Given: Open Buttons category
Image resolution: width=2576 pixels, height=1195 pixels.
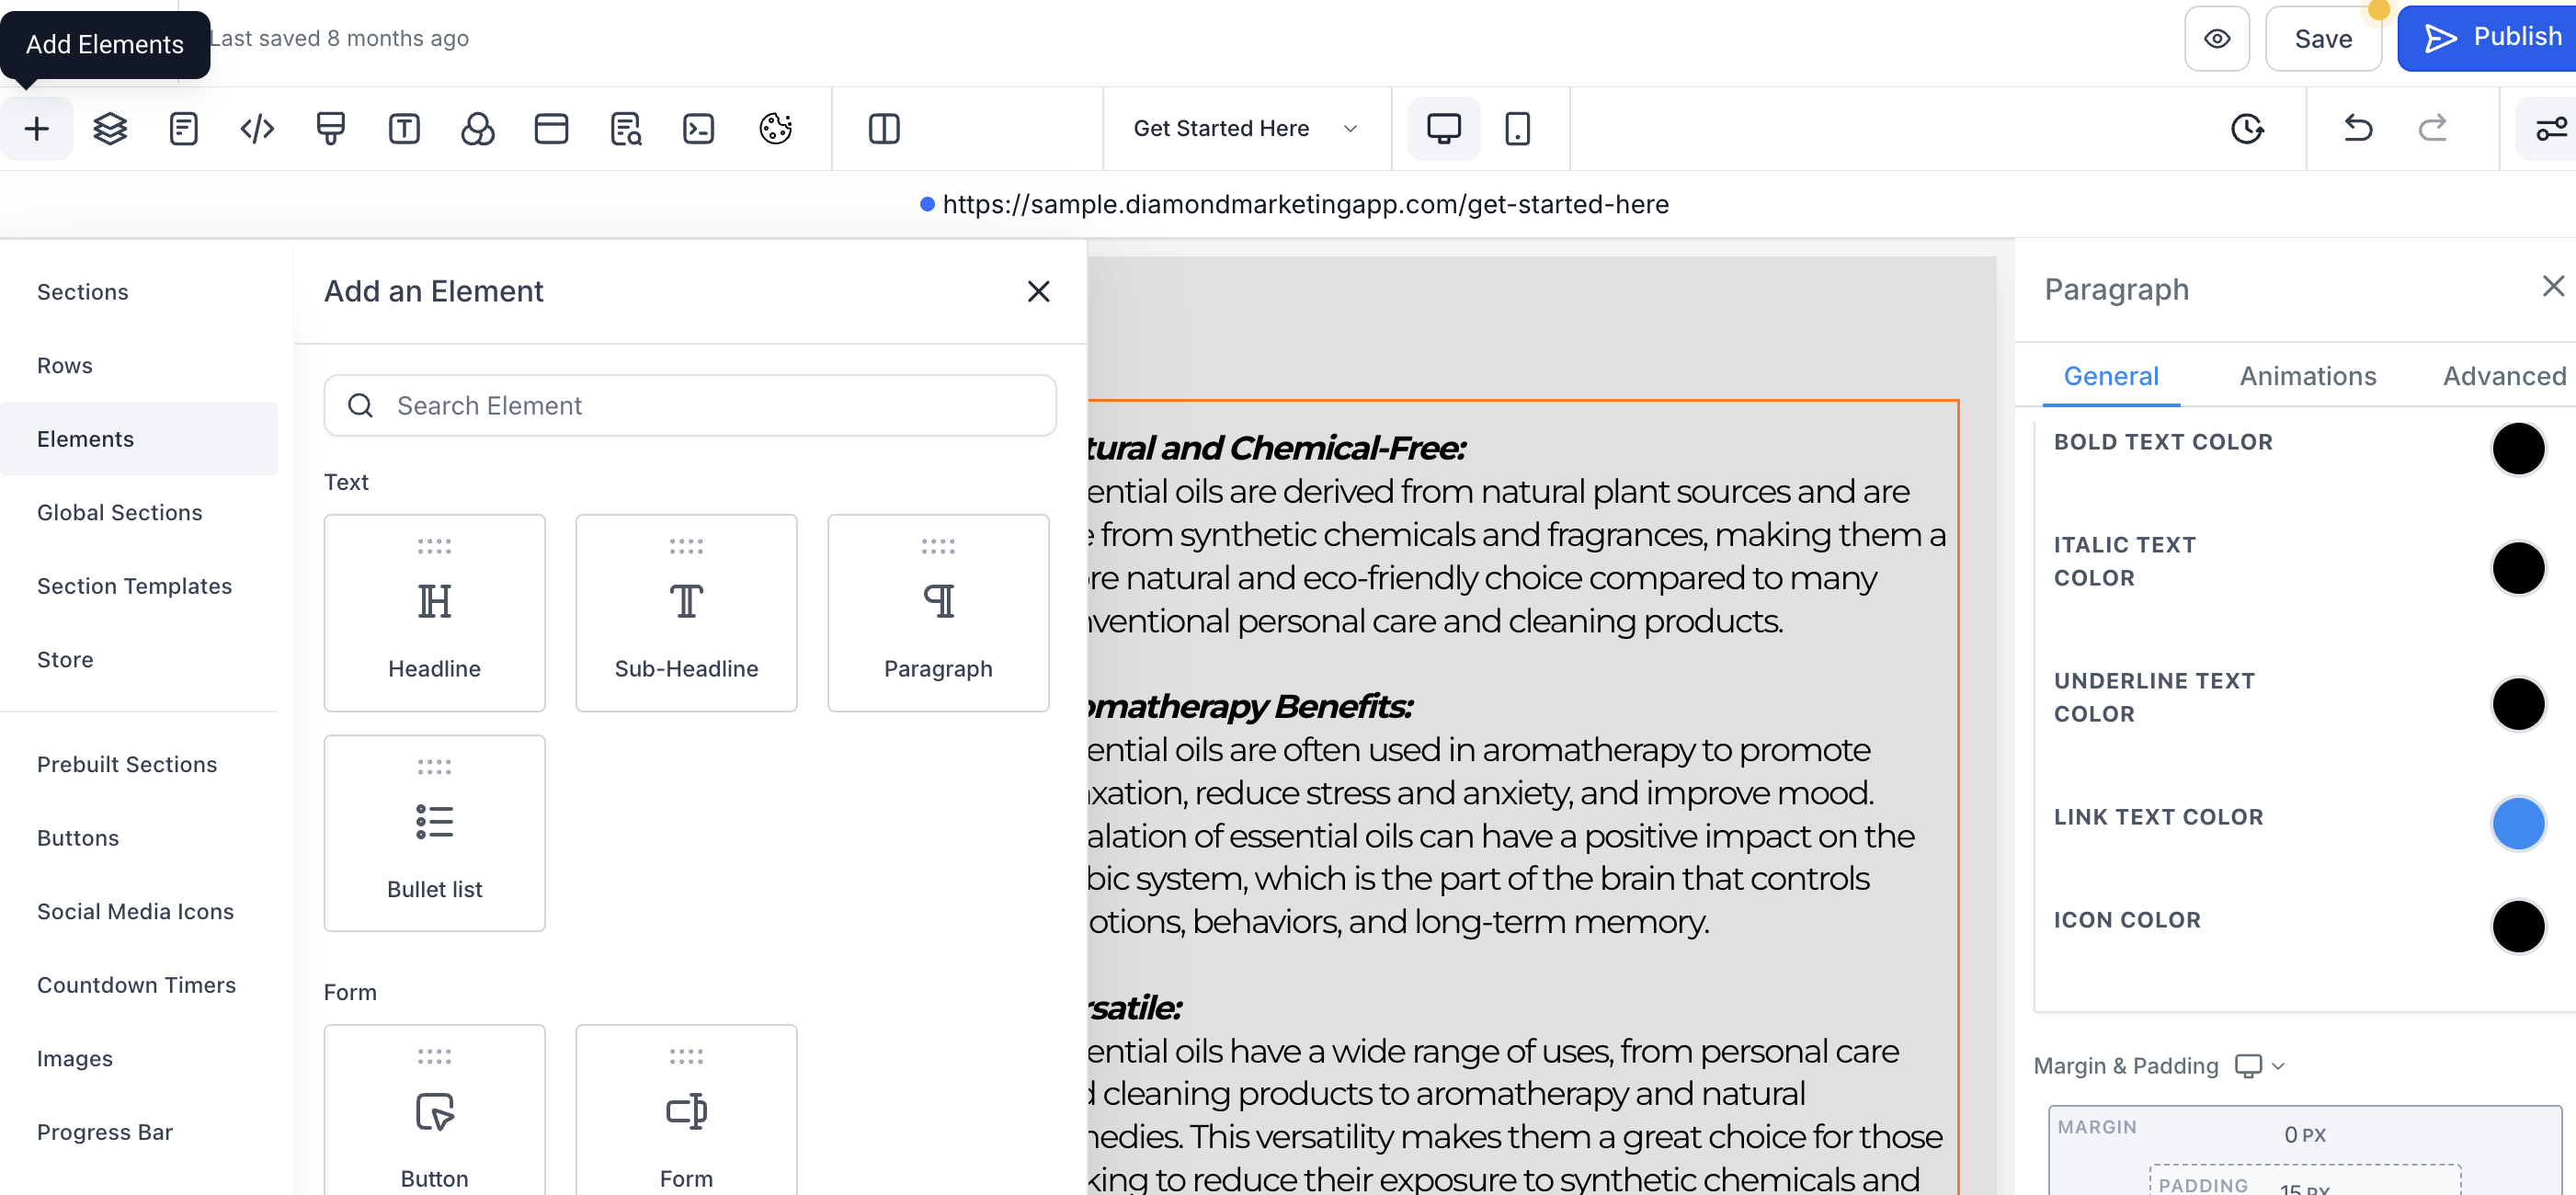Looking at the screenshot, I should click(78, 838).
